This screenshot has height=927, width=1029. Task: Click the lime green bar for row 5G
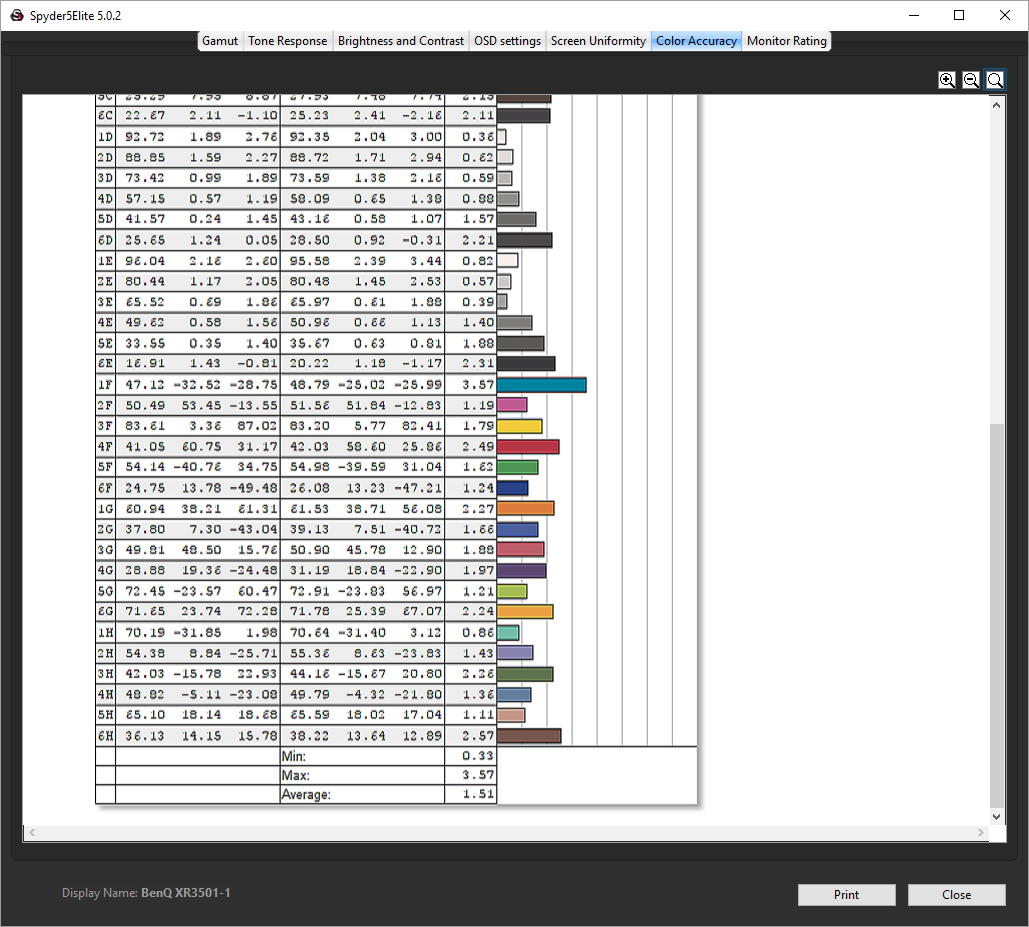pyautogui.click(x=512, y=591)
